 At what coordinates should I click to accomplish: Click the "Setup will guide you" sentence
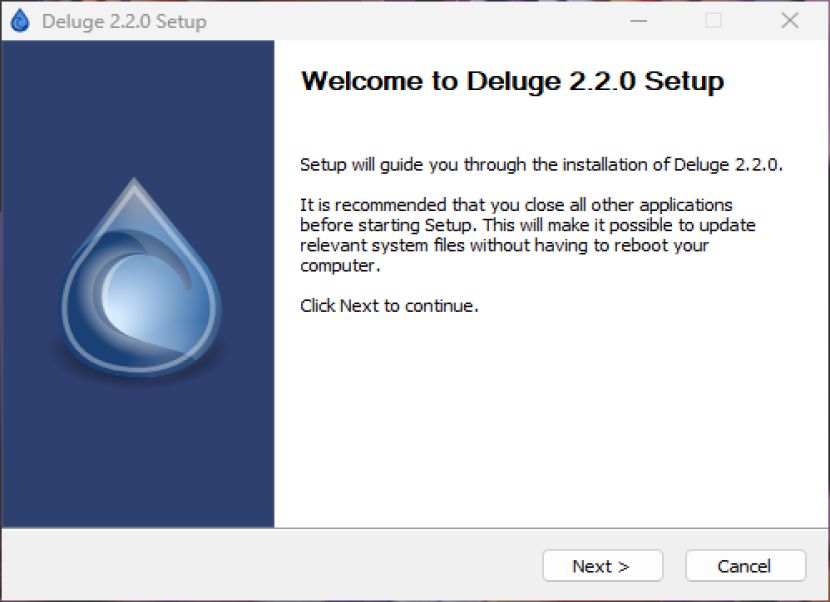click(x=541, y=165)
